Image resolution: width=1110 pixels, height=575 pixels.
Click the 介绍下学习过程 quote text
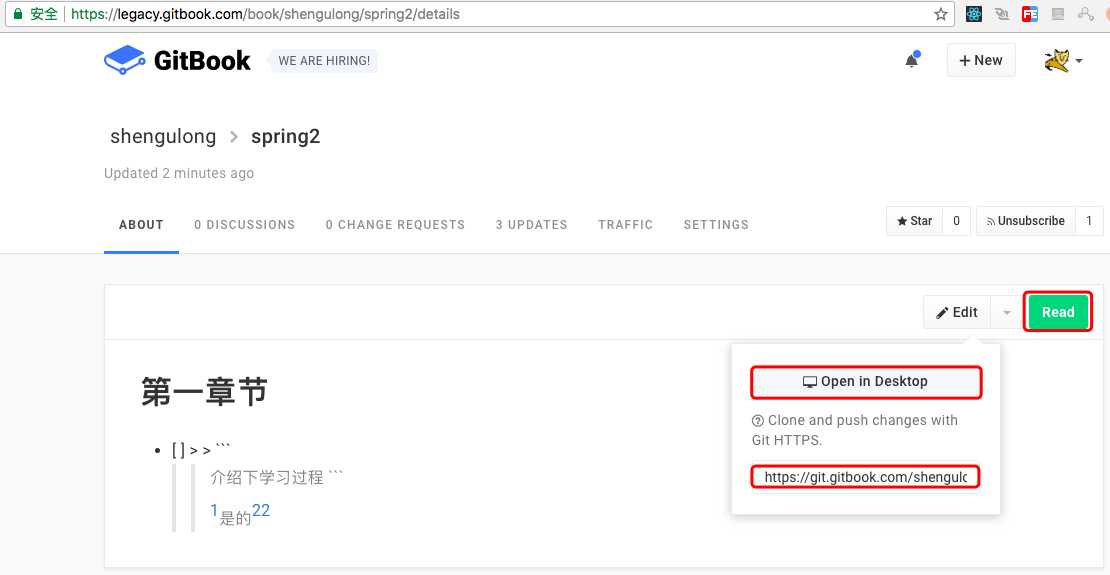click(x=267, y=477)
